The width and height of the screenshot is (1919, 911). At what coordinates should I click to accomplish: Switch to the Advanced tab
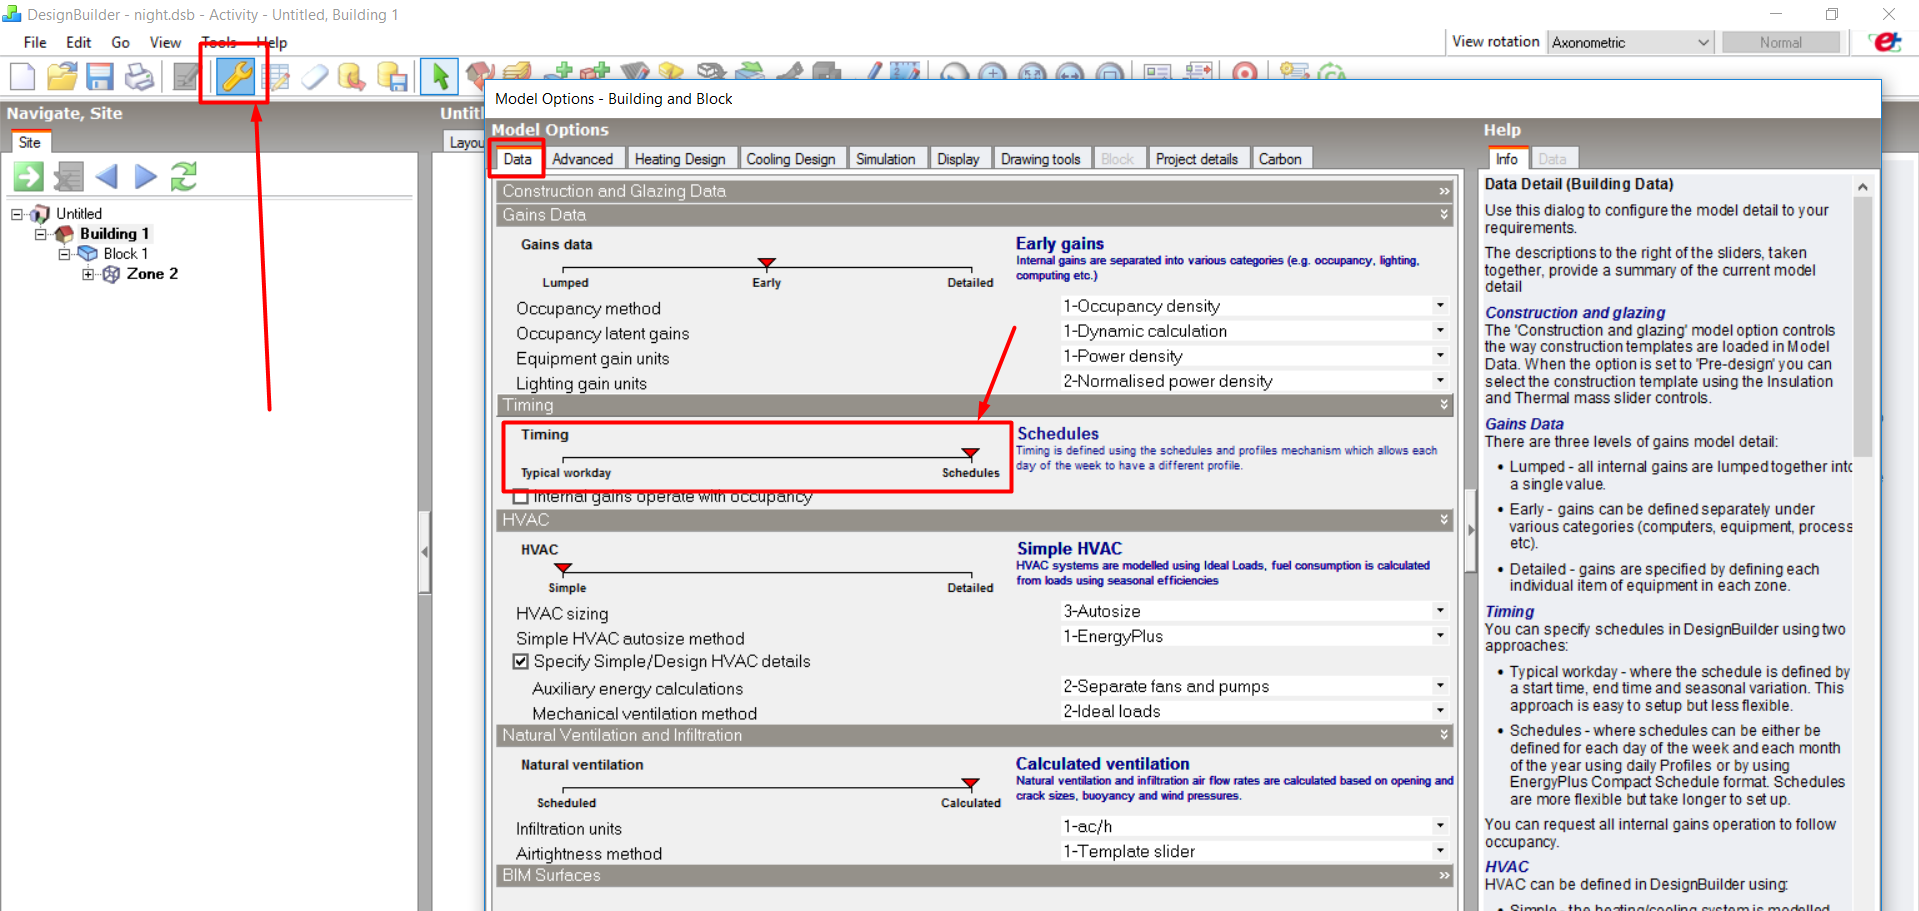pyautogui.click(x=582, y=159)
